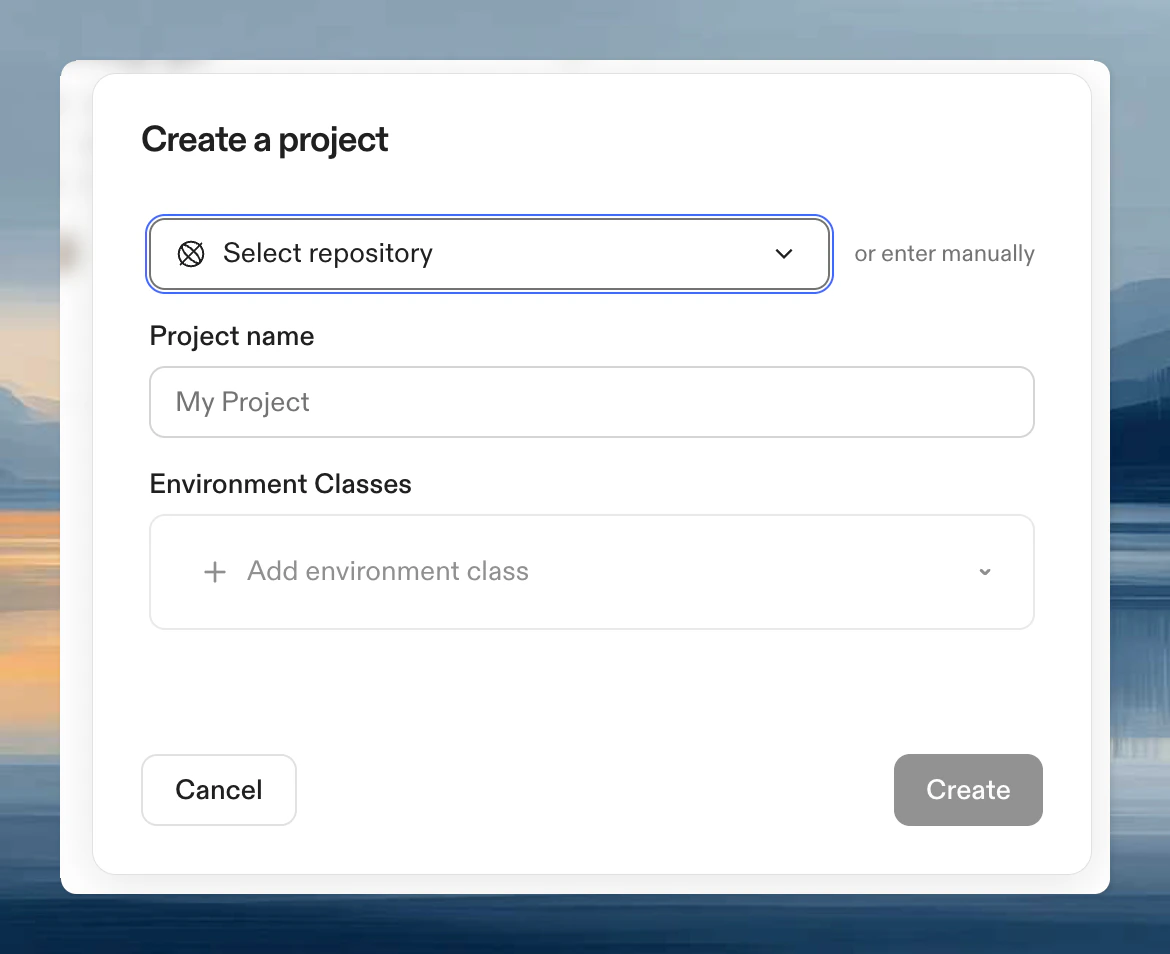
Task: Click the or enter manually link
Action: tap(943, 254)
